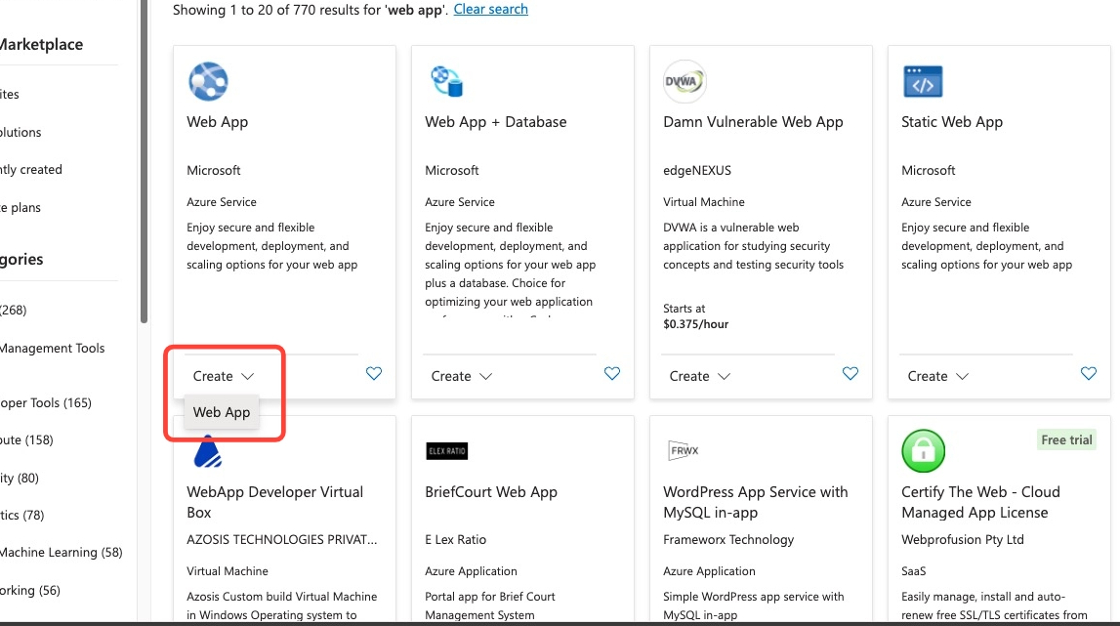Favorite the Web App offering
1120x626 pixels.
(373, 373)
